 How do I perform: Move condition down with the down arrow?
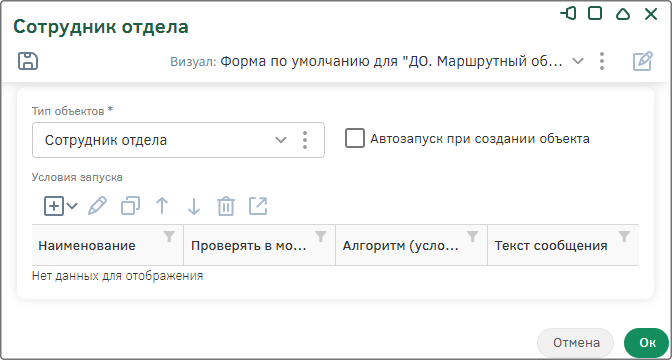pyautogui.click(x=194, y=206)
